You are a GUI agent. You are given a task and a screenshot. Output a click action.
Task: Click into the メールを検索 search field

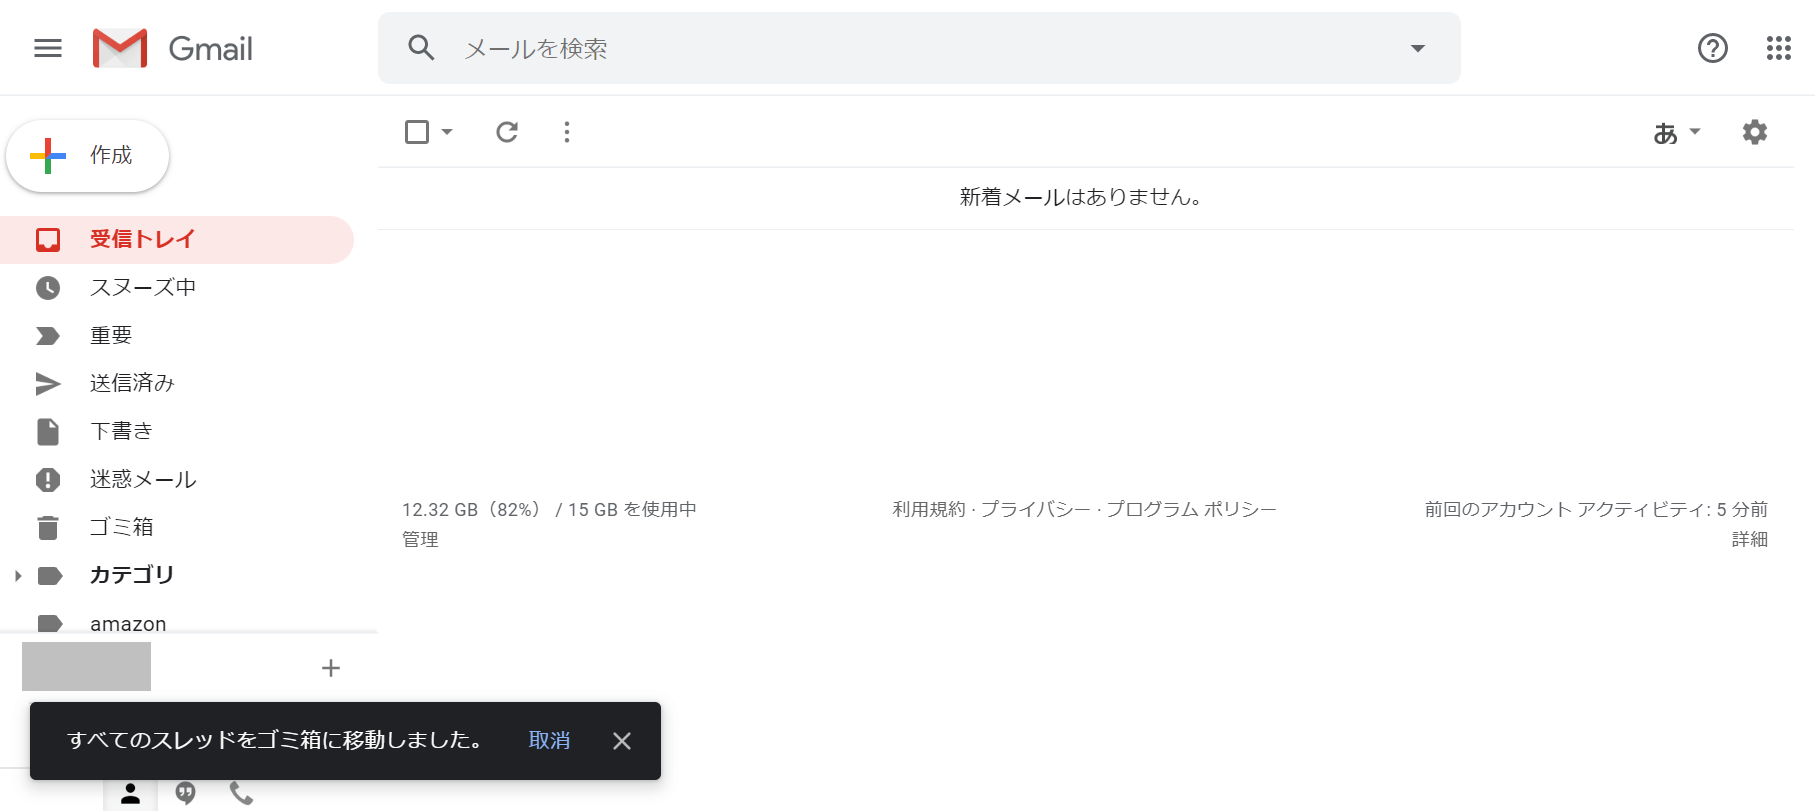[900, 48]
